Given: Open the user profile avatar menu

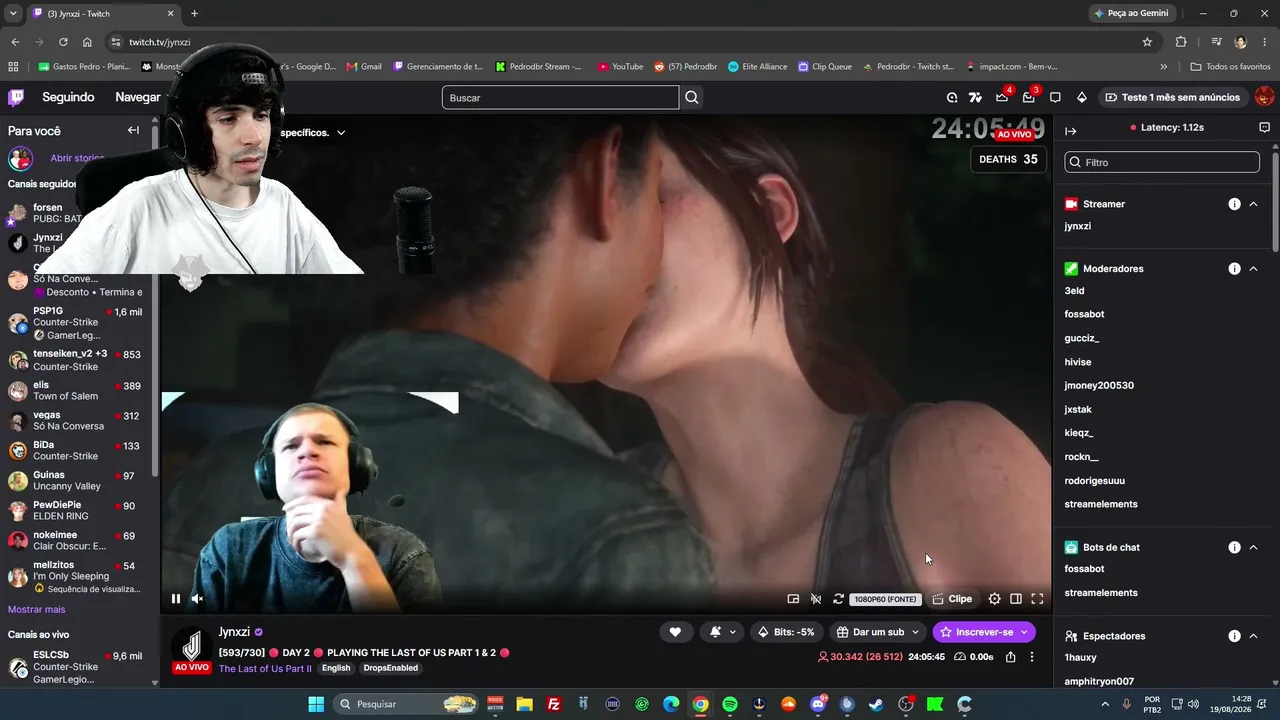Looking at the screenshot, I should tap(1264, 97).
